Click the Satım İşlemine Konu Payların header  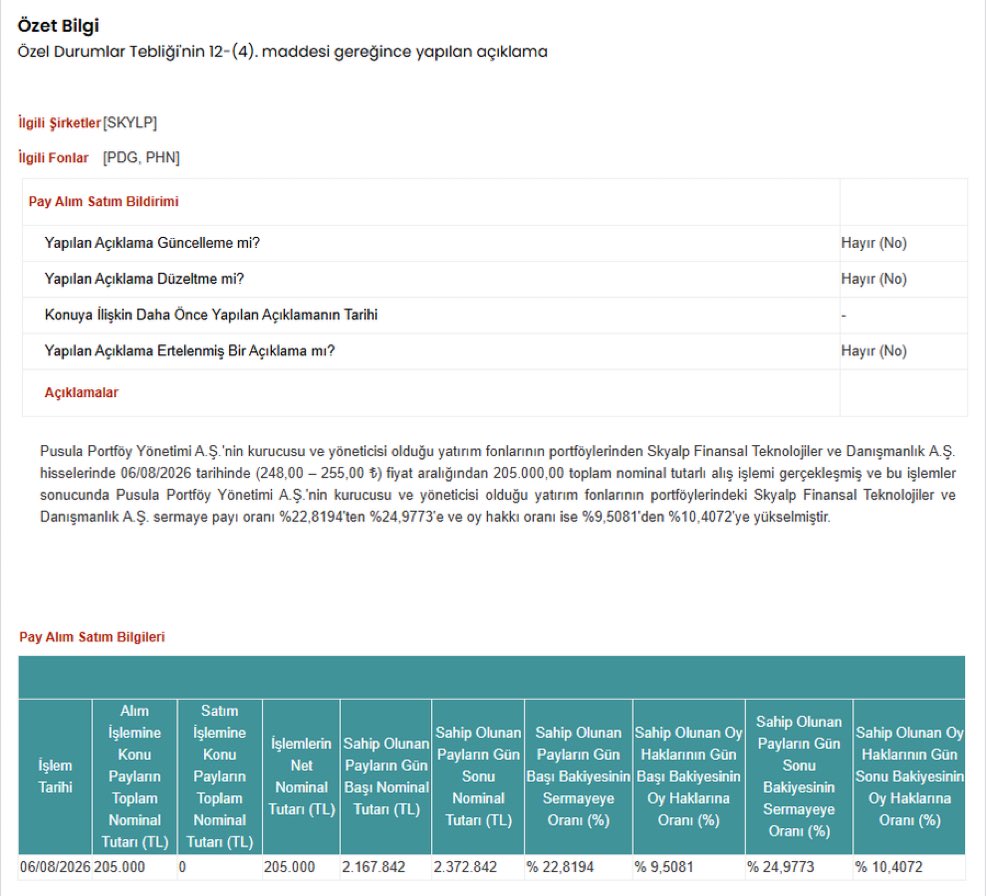tap(219, 777)
